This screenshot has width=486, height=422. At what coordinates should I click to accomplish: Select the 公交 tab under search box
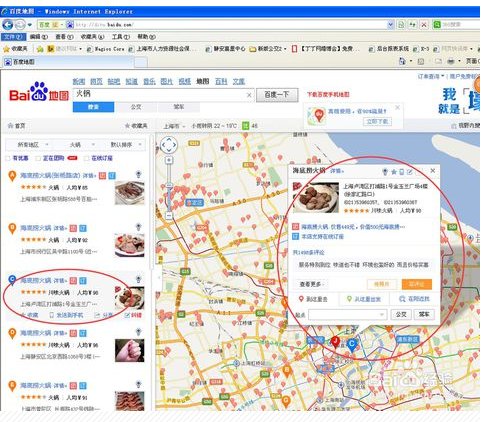[x=136, y=107]
